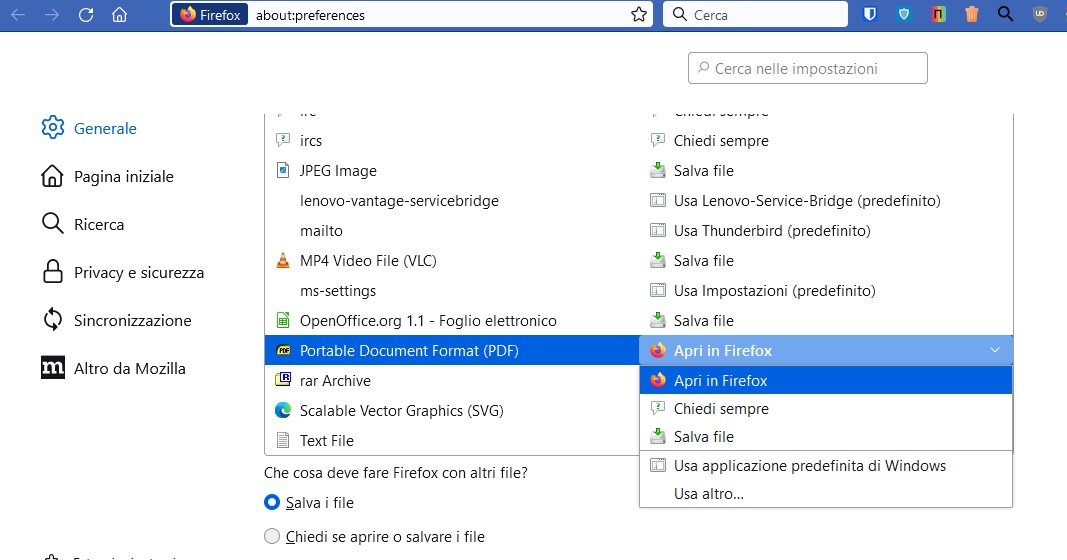
Task: Click the orange trash can extension icon
Action: point(972,14)
